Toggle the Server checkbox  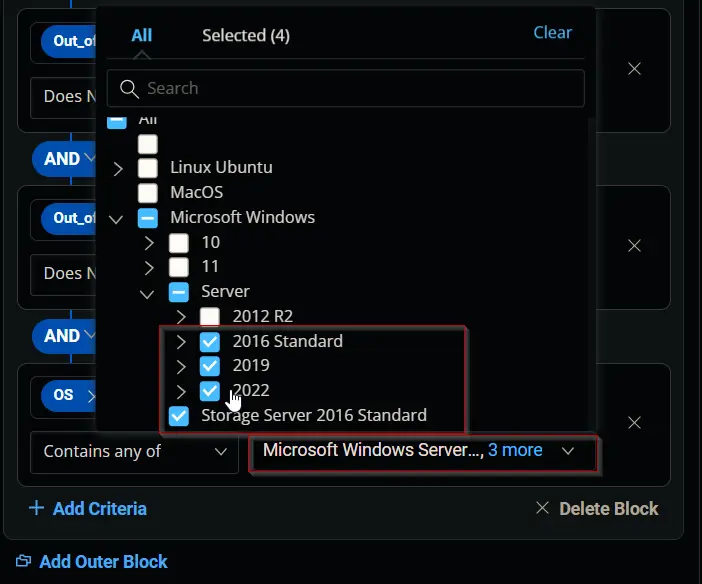(x=179, y=292)
